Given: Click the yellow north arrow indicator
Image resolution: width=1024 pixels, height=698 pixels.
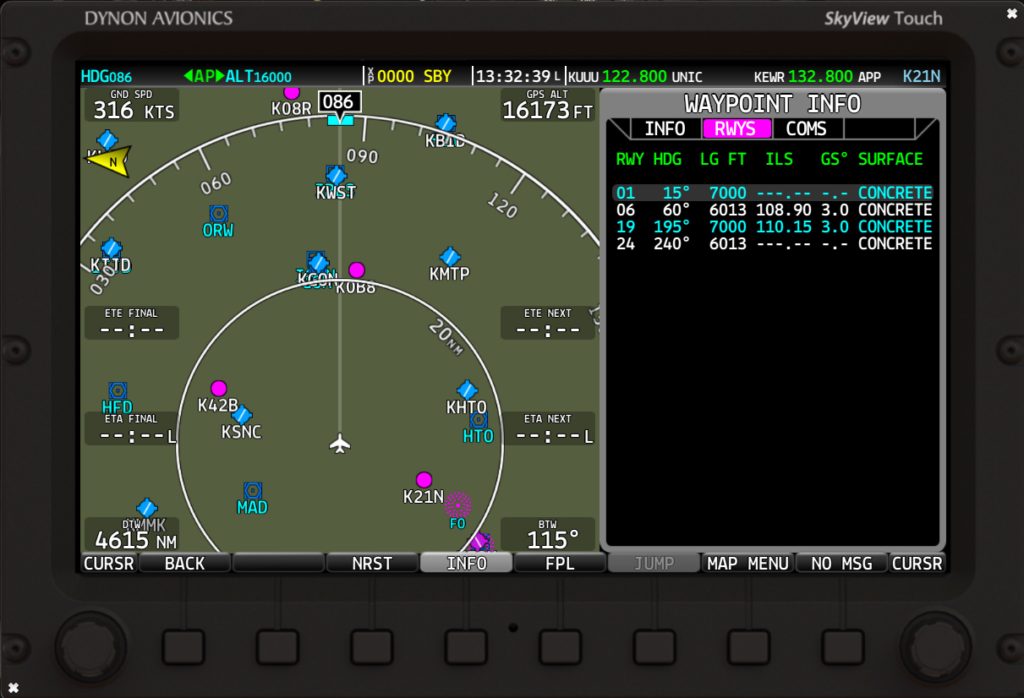Looking at the screenshot, I should click(x=107, y=160).
